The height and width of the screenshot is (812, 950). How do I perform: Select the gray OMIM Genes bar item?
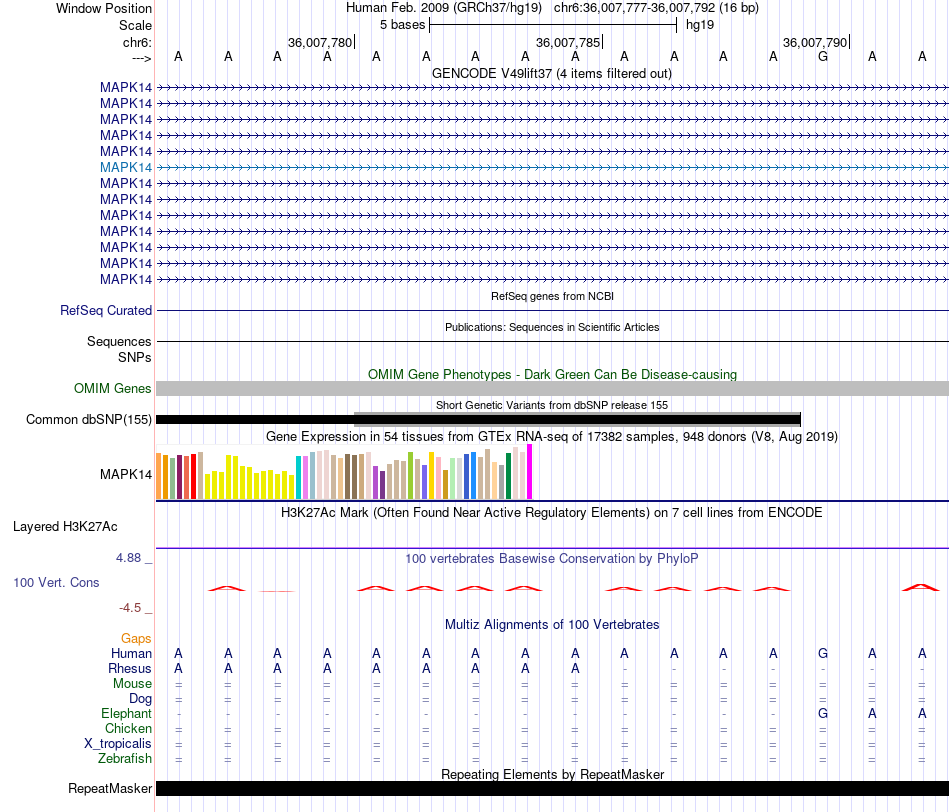552,388
